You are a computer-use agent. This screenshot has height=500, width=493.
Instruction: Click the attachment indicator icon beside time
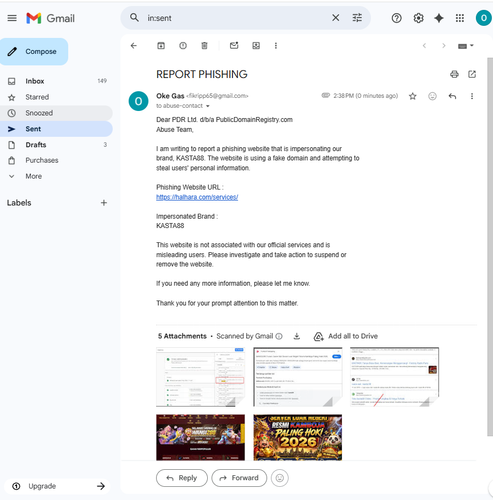tap(325, 96)
